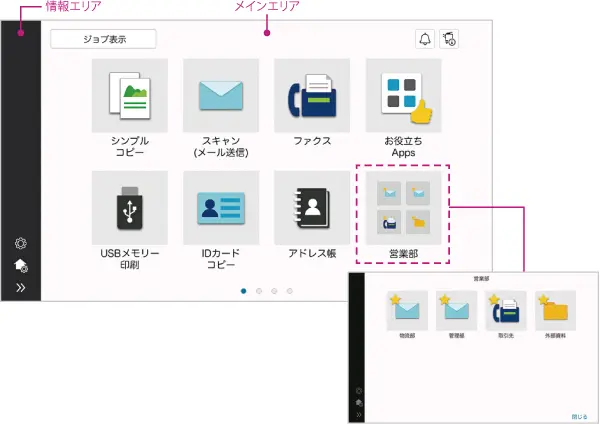Image resolution: width=600 pixels, height=424 pixels.
Task: Open the 外部資料 starred folder shortcut
Action: [555, 311]
